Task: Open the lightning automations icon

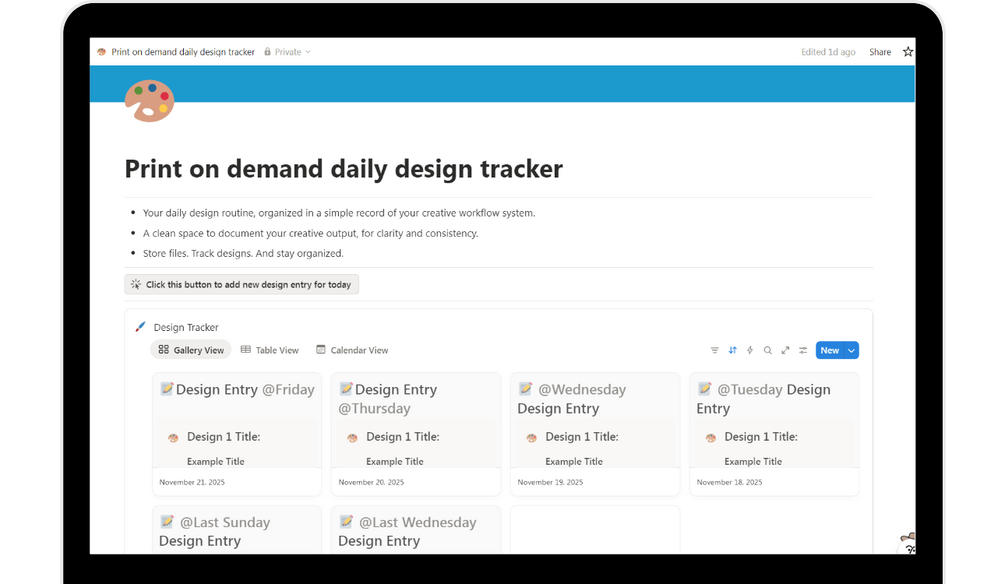Action: (x=750, y=350)
